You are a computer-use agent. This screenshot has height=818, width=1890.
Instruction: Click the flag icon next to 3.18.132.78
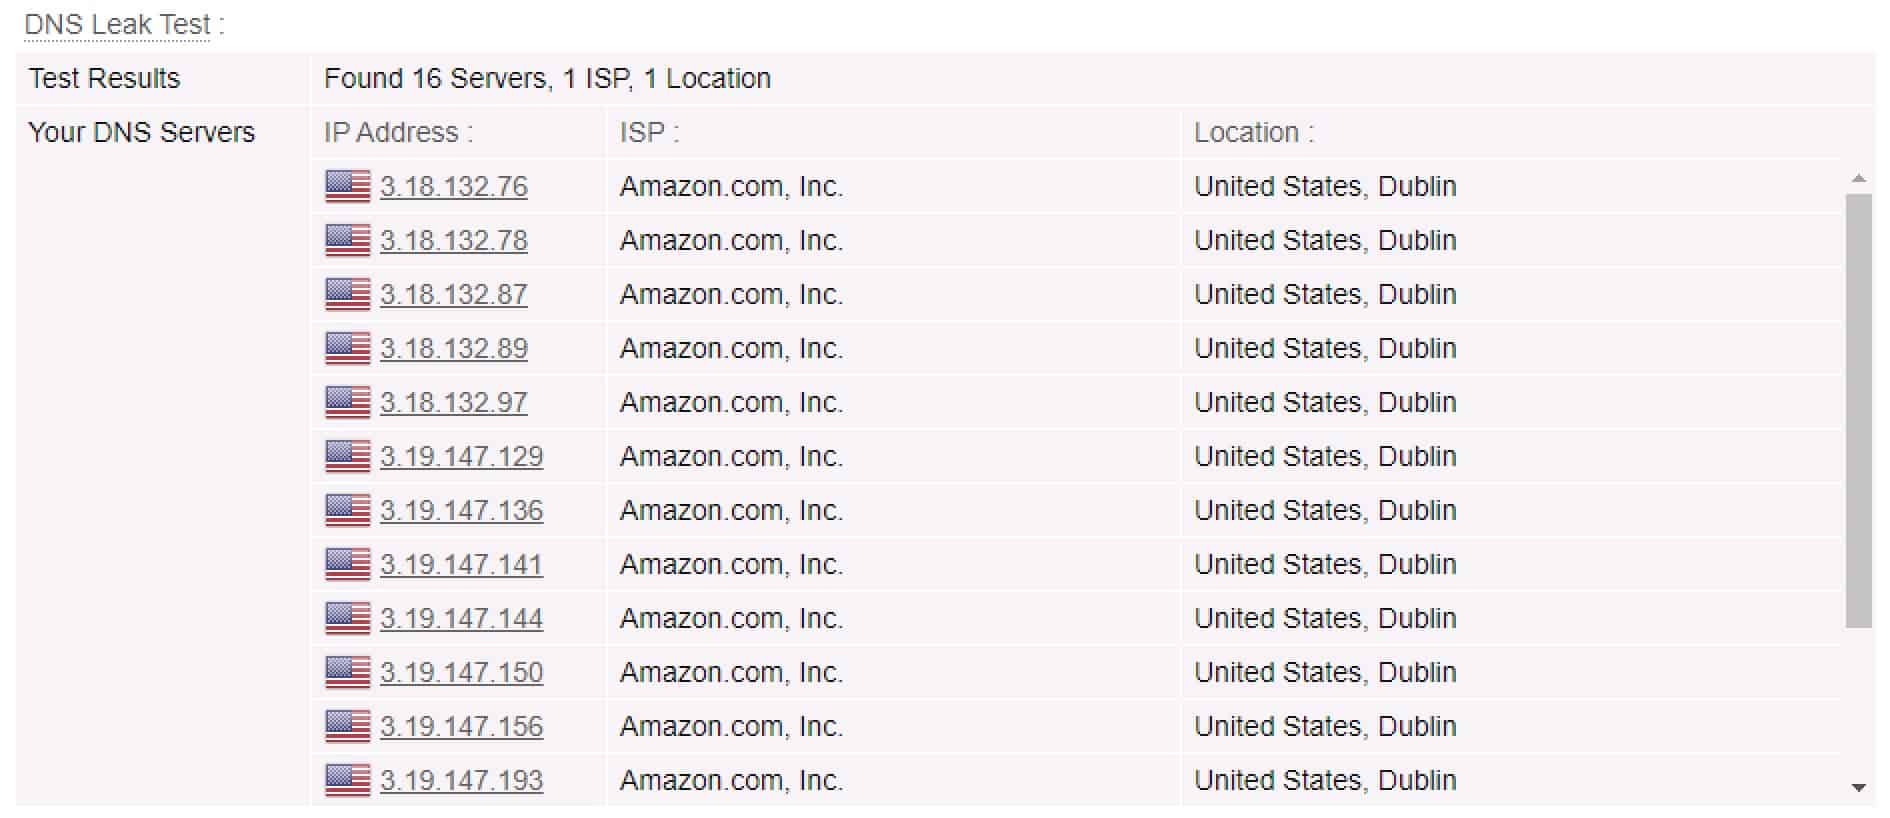[x=348, y=241]
